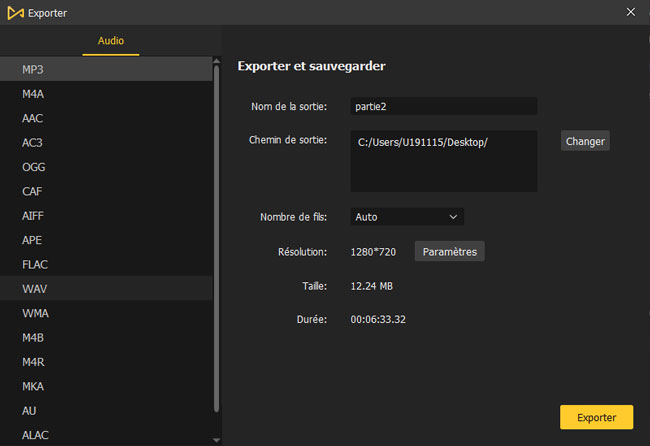Open the Nombre de fils dropdown
Viewport: 650px width, 446px height.
click(407, 217)
